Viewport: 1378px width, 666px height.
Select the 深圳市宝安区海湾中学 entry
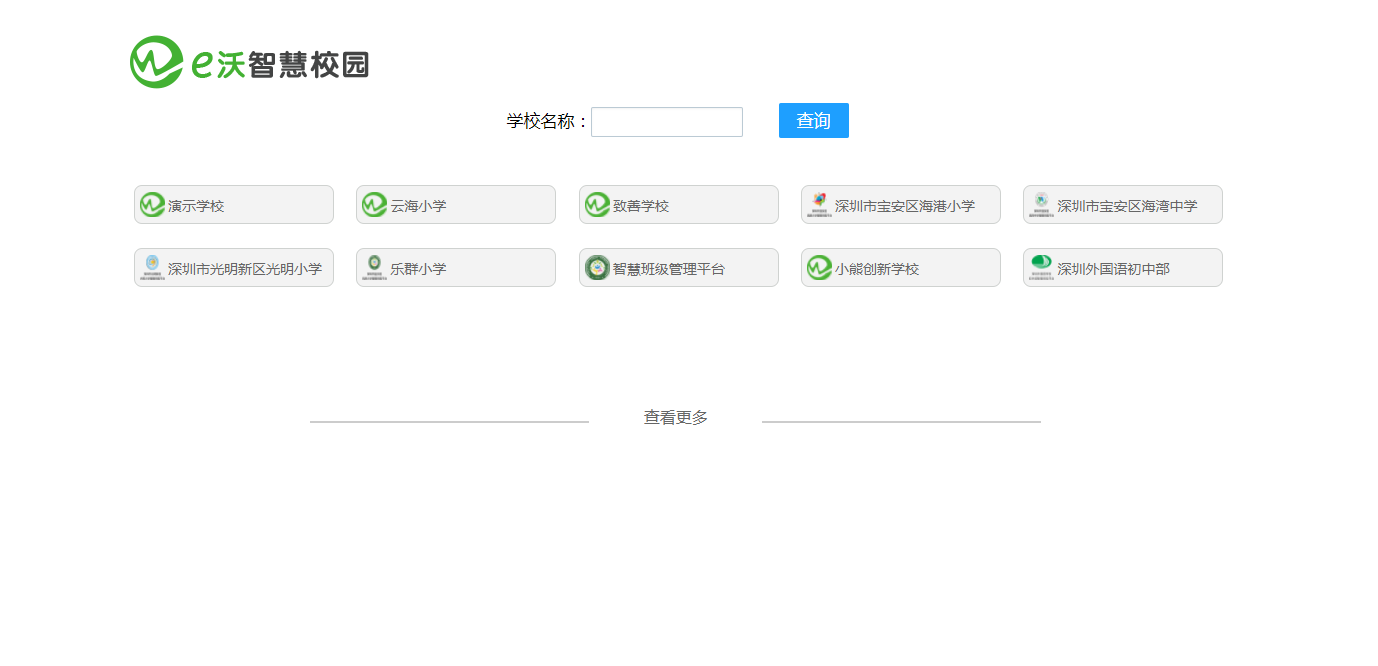tap(1123, 205)
